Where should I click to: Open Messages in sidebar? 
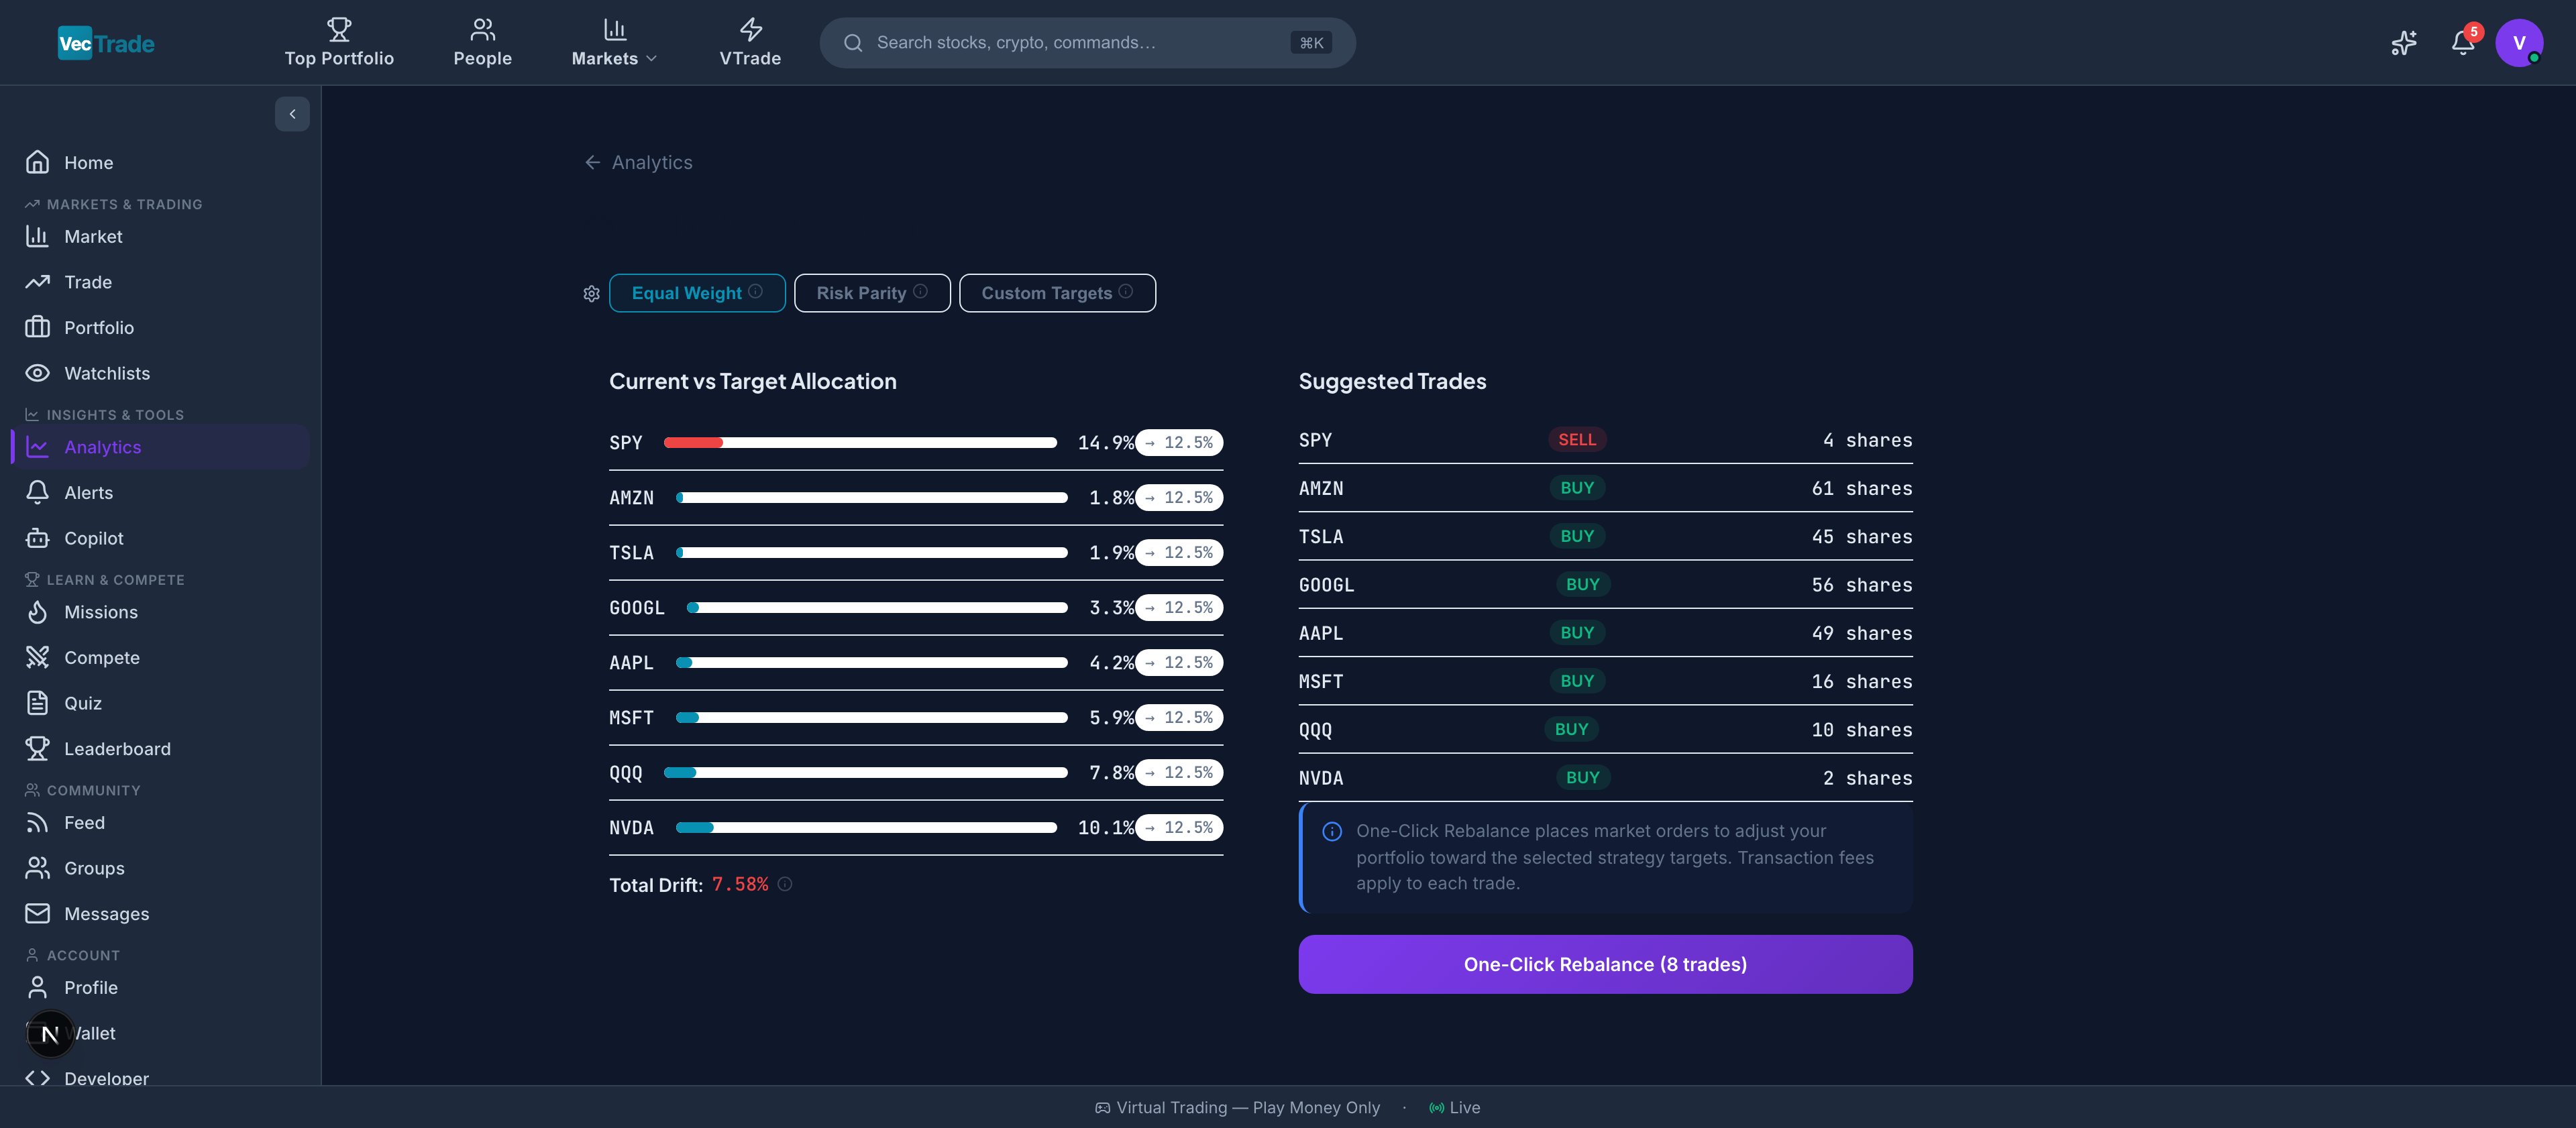click(x=160, y=913)
